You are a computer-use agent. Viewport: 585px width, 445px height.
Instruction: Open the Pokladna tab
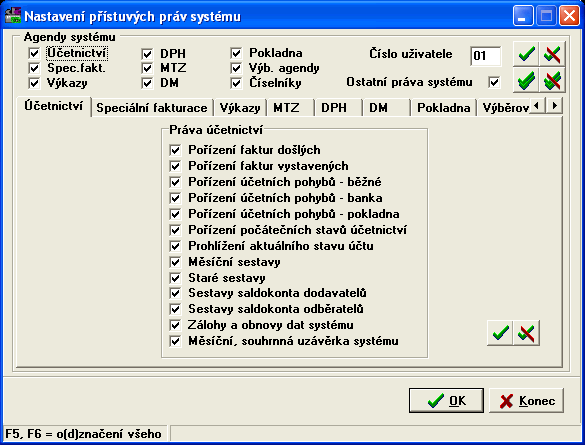tap(443, 108)
